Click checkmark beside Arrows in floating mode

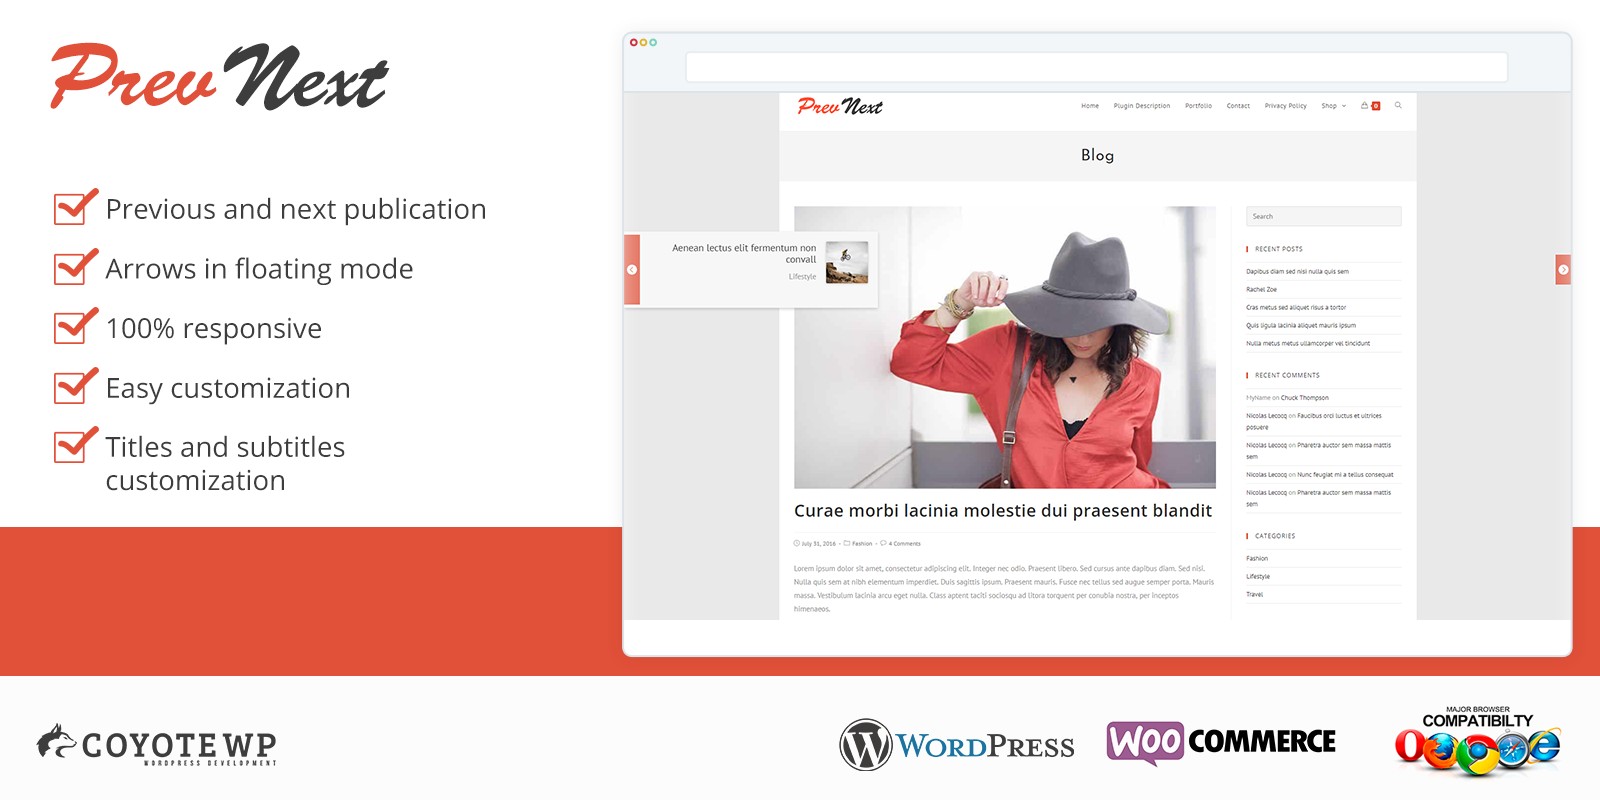coord(76,266)
